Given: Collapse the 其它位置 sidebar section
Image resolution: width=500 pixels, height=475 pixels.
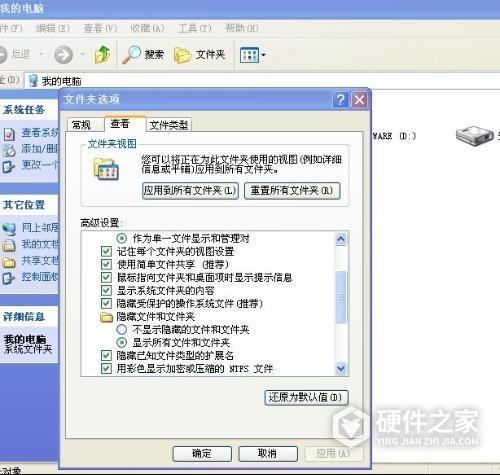Looking at the screenshot, I should coord(29,204).
